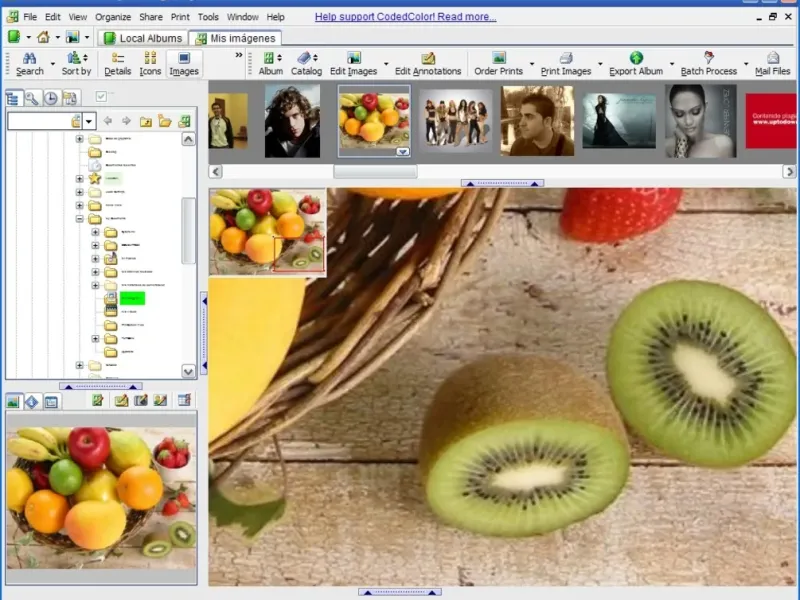
Task: Click the Edit Annotations icon
Action: tap(428, 58)
